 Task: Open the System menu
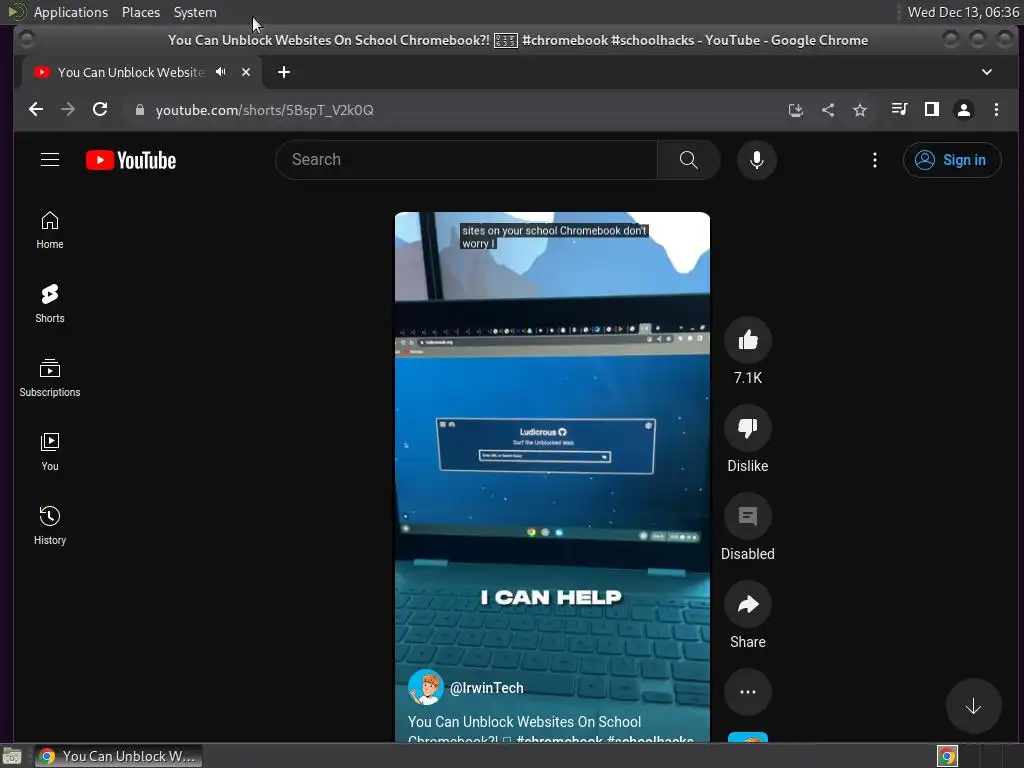[x=195, y=12]
